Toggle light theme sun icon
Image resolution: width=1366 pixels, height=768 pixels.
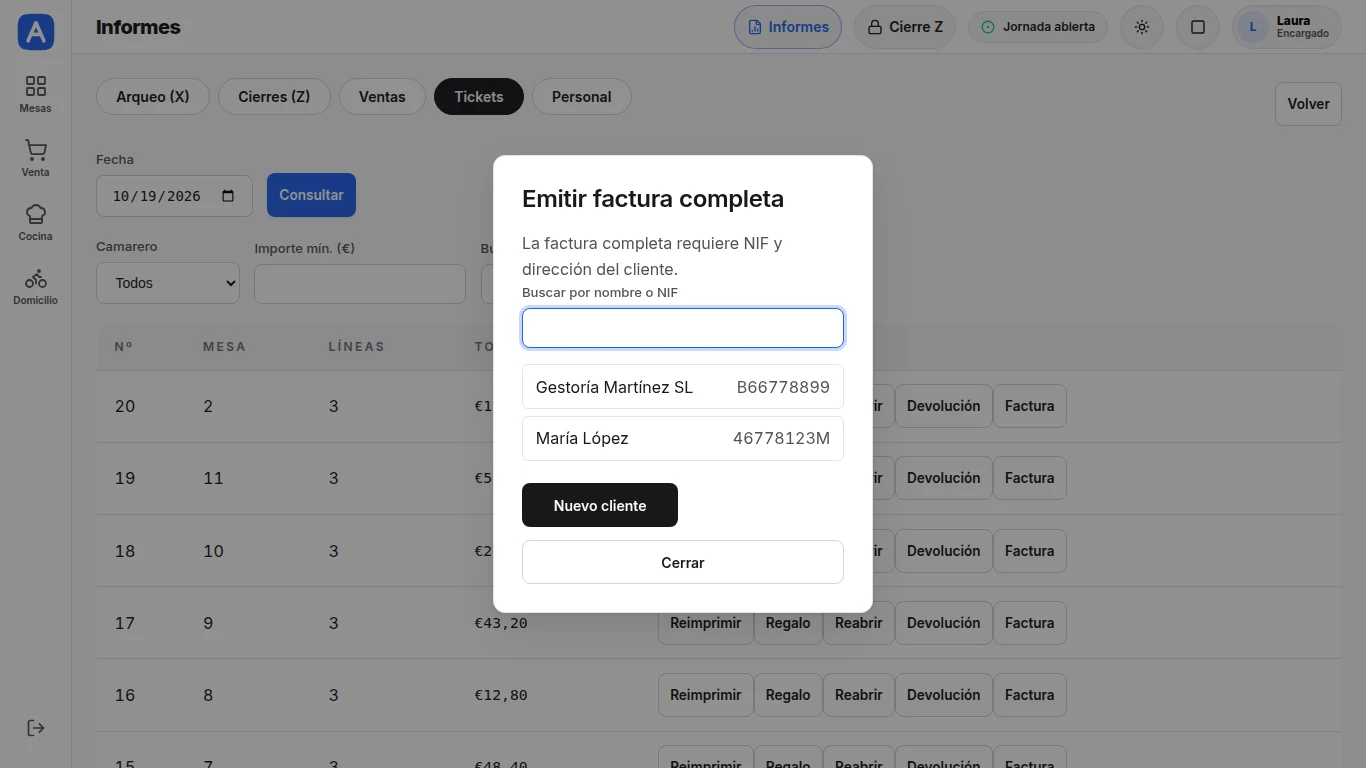click(1142, 27)
